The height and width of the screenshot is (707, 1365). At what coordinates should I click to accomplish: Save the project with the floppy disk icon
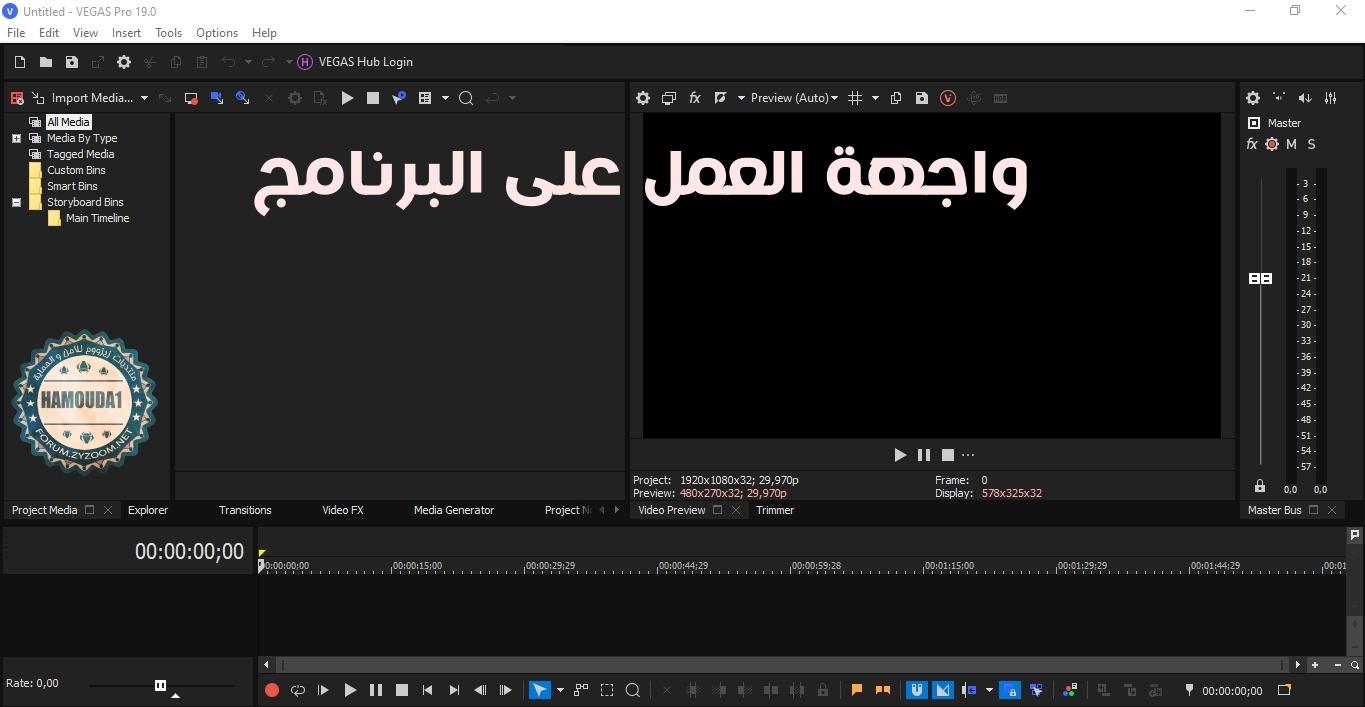72,62
